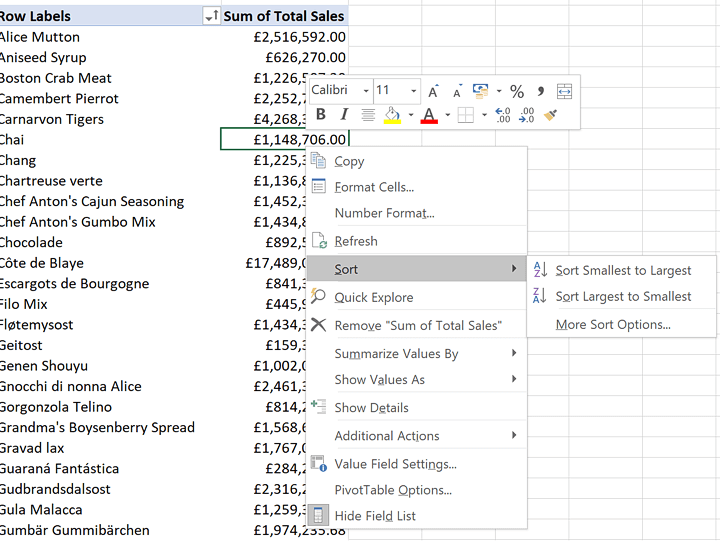This screenshot has height=542, width=720.
Task: Click Increase Font Size icon
Action: click(434, 91)
